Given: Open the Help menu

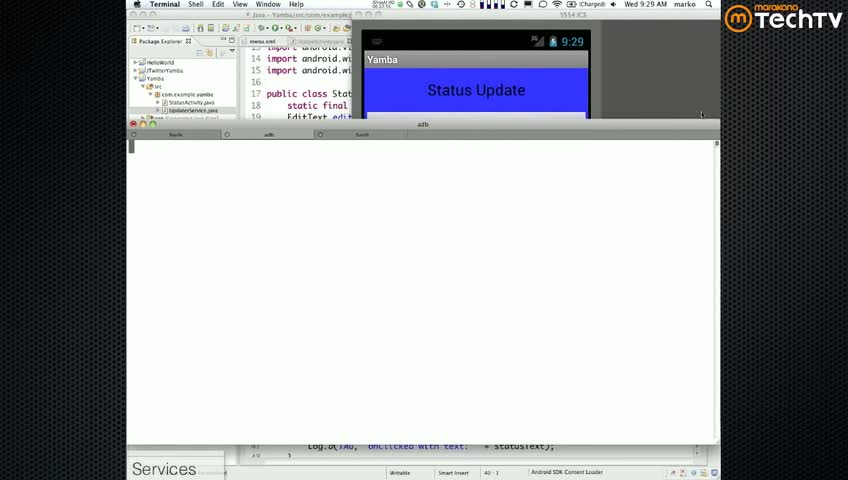Looking at the screenshot, I should coord(296,4).
